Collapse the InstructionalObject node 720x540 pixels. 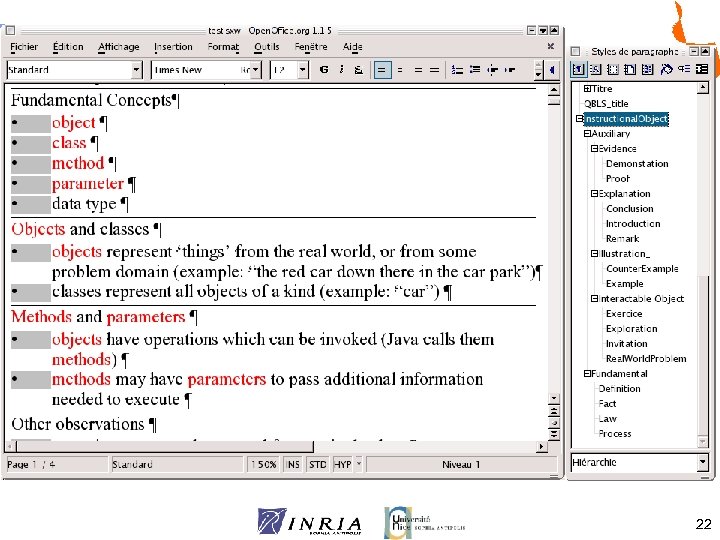(579, 118)
